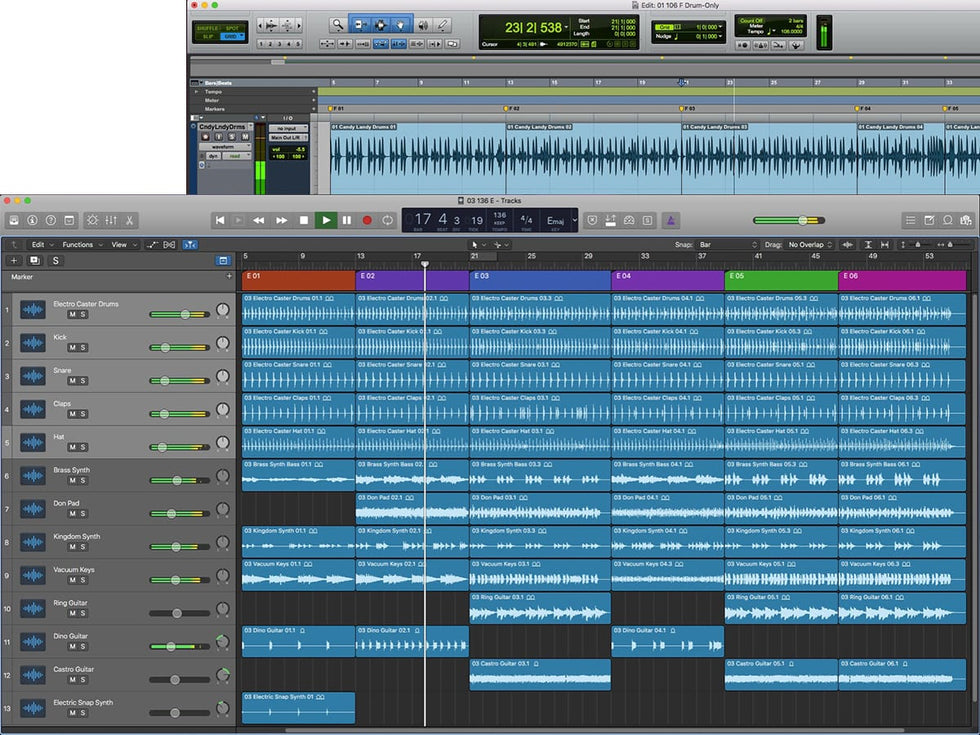The height and width of the screenshot is (735, 980).
Task: Open the Scissors editors icon
Action: point(130,220)
